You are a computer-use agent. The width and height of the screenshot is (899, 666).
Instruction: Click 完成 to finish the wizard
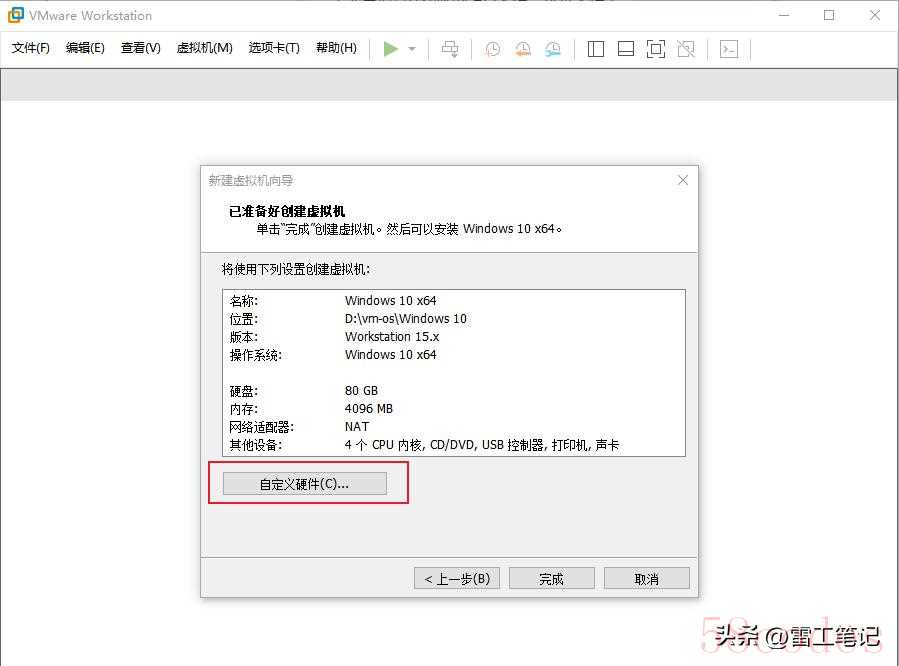551,579
